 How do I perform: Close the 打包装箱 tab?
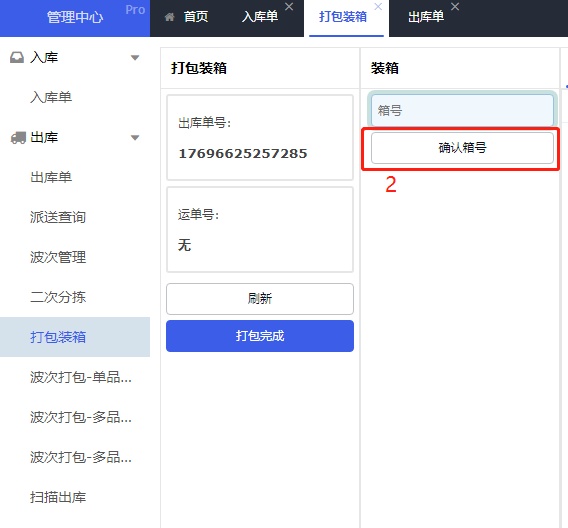tap(378, 7)
